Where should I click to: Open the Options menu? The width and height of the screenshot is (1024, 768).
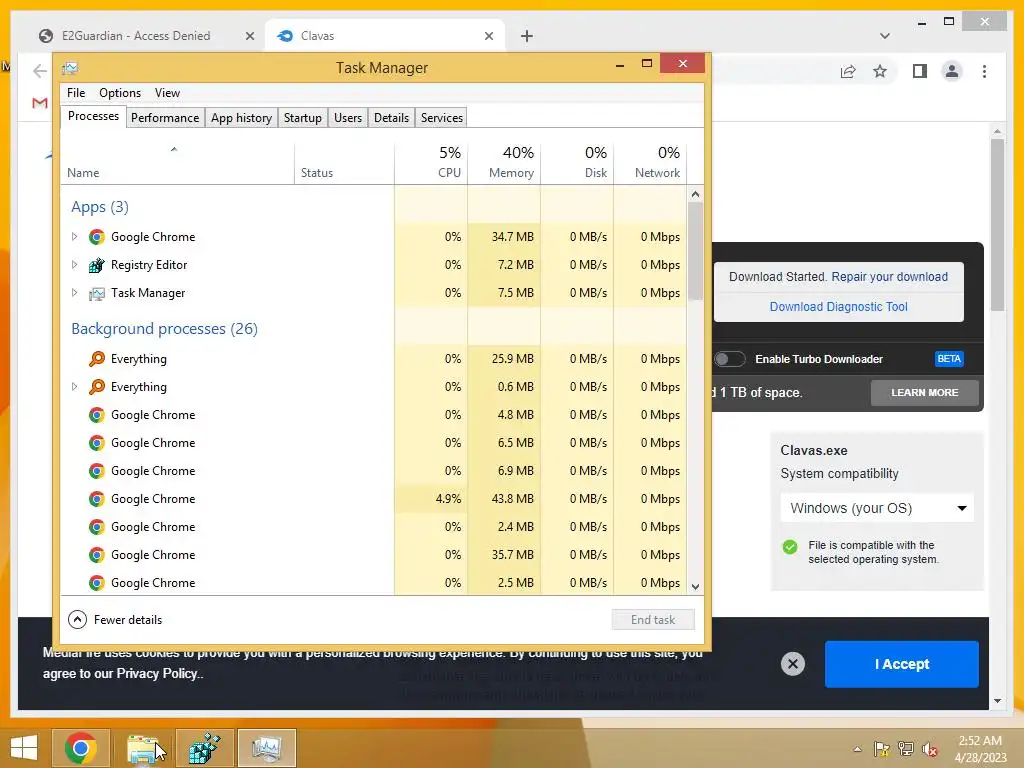click(120, 93)
